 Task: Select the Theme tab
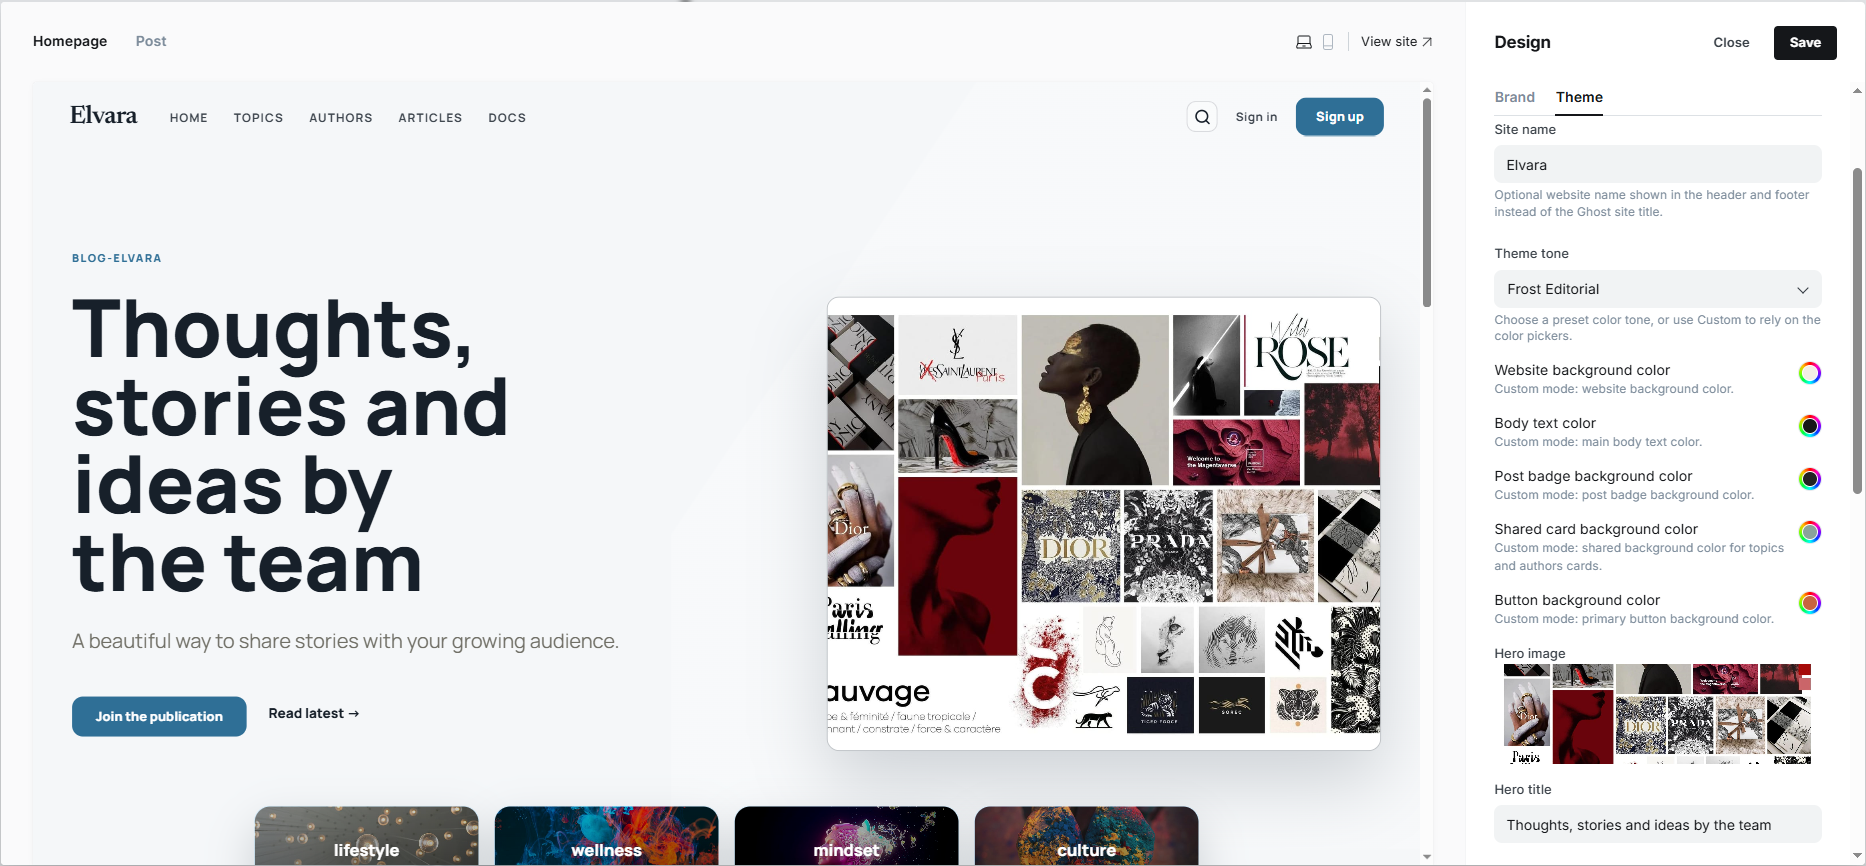click(x=1579, y=97)
